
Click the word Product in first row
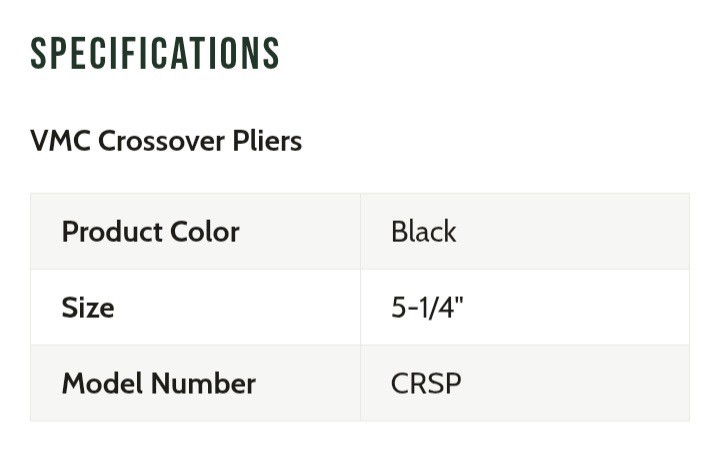click(112, 231)
